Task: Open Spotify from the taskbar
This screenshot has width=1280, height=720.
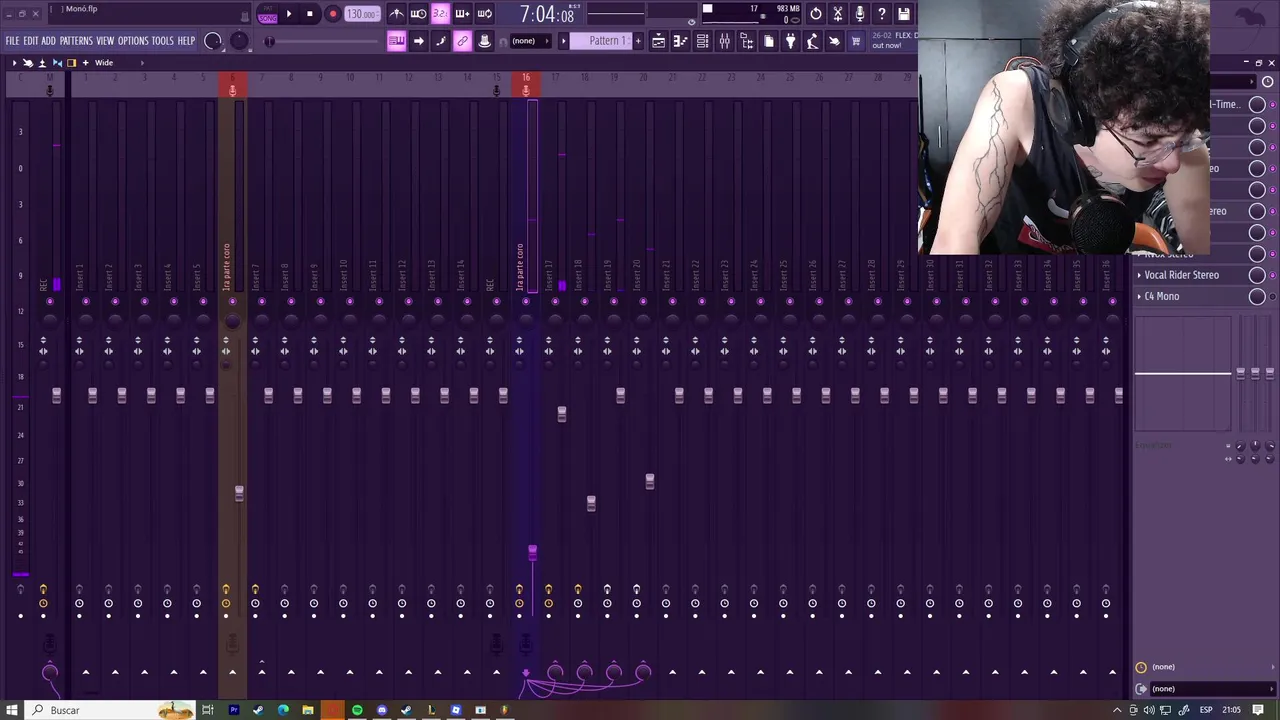Action: point(357,710)
